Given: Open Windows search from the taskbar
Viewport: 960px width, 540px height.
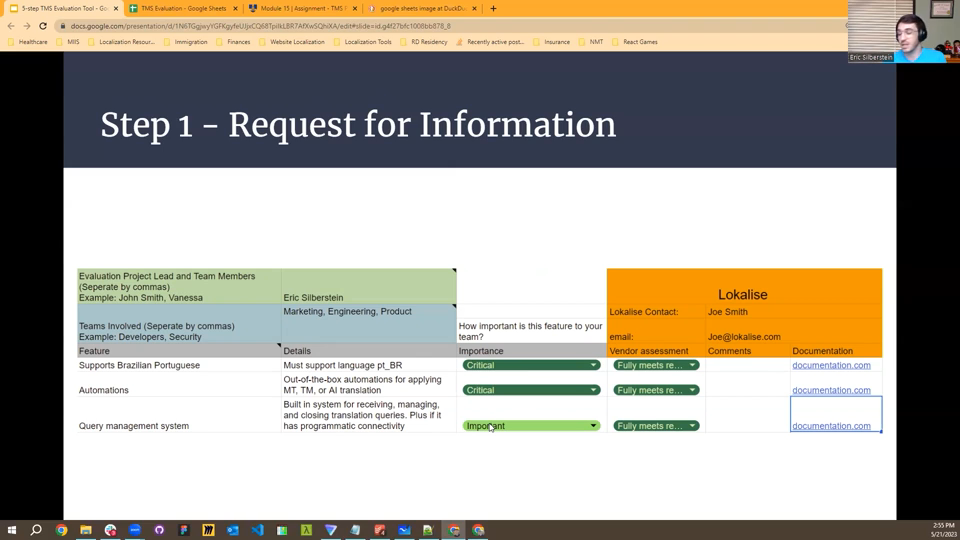Looking at the screenshot, I should pos(36,530).
